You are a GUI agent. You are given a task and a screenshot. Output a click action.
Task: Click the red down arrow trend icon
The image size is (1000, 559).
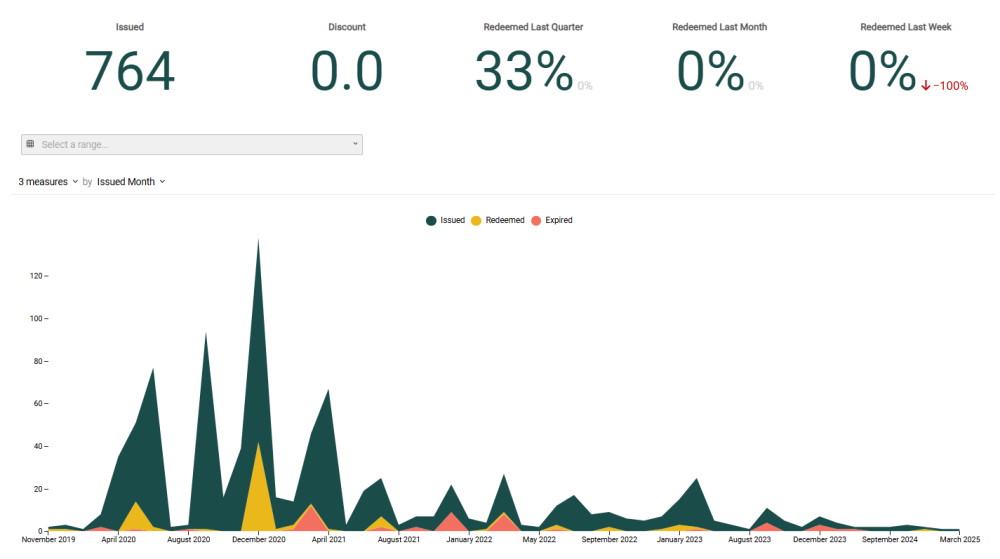[x=926, y=86]
